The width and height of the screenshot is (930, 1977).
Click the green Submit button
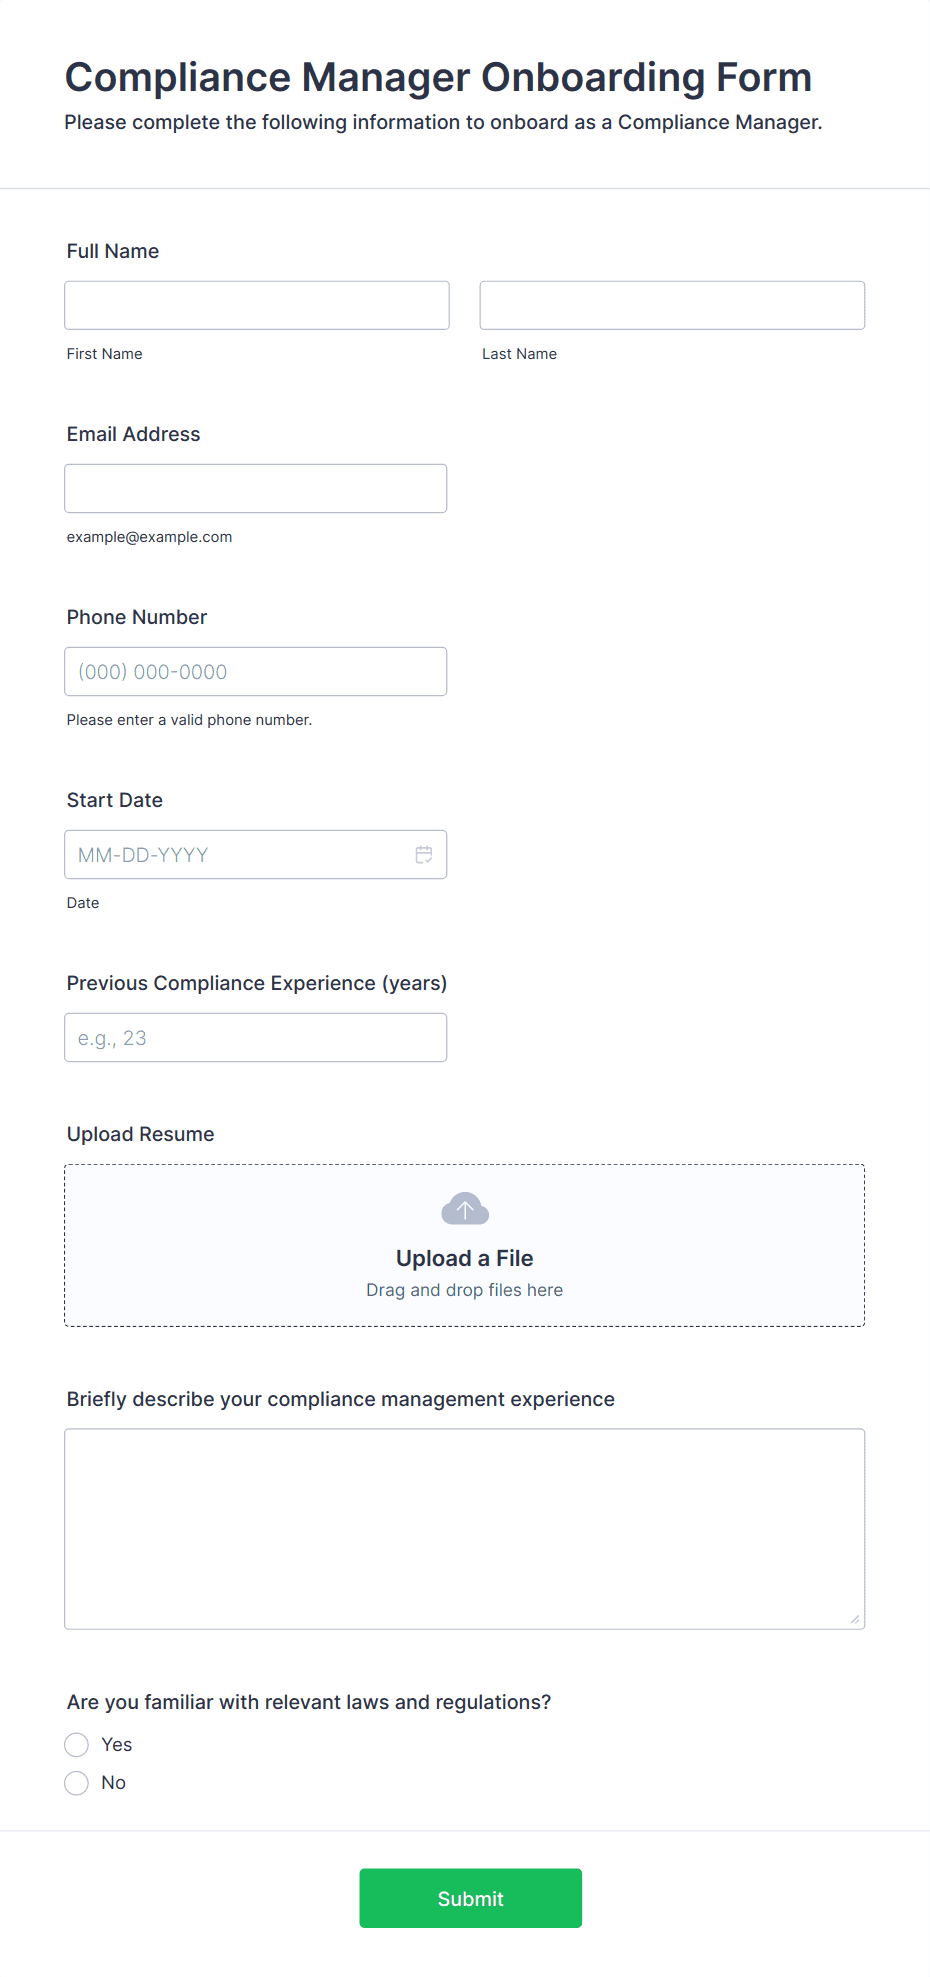[471, 1898]
